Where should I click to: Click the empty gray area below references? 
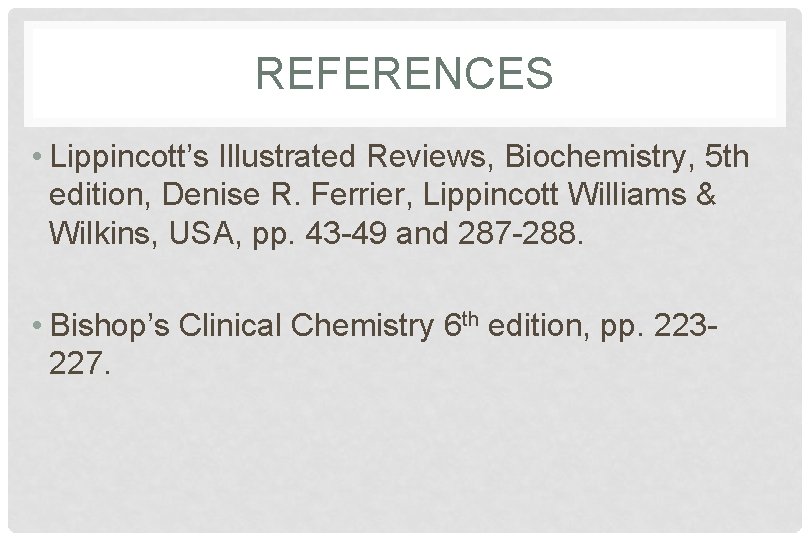(x=404, y=455)
